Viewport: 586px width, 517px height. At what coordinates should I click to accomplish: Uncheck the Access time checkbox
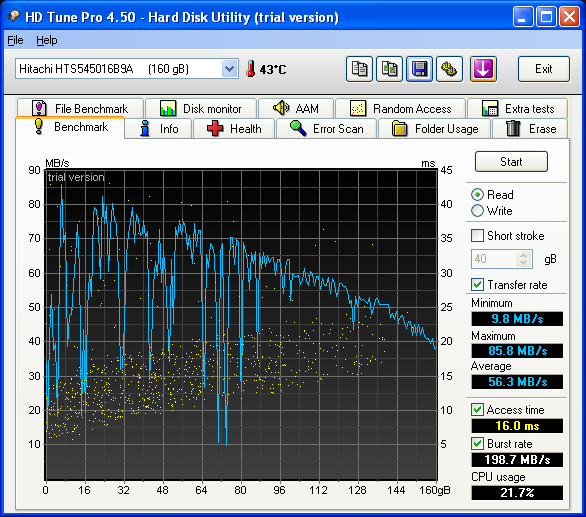click(477, 409)
